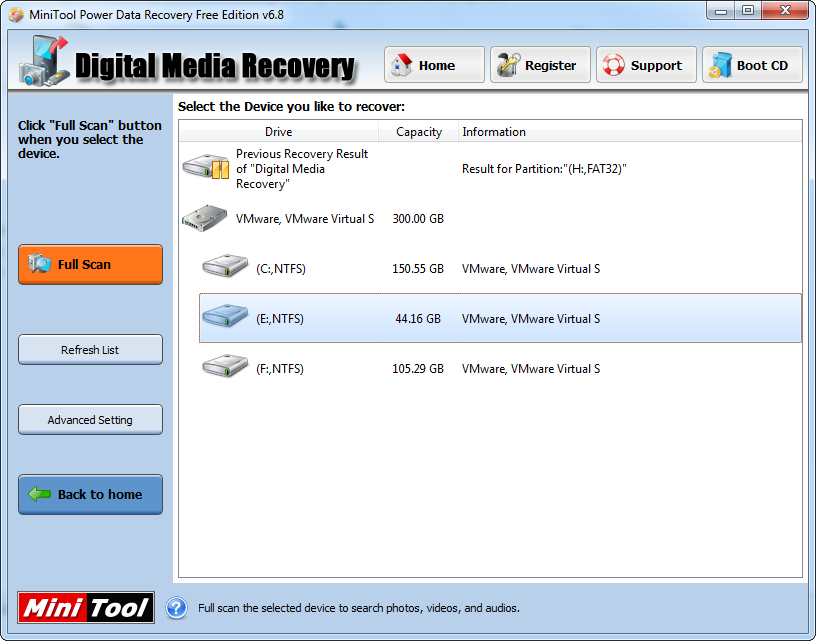Maximize the MiniTool window
The height and width of the screenshot is (641, 816).
pos(748,10)
